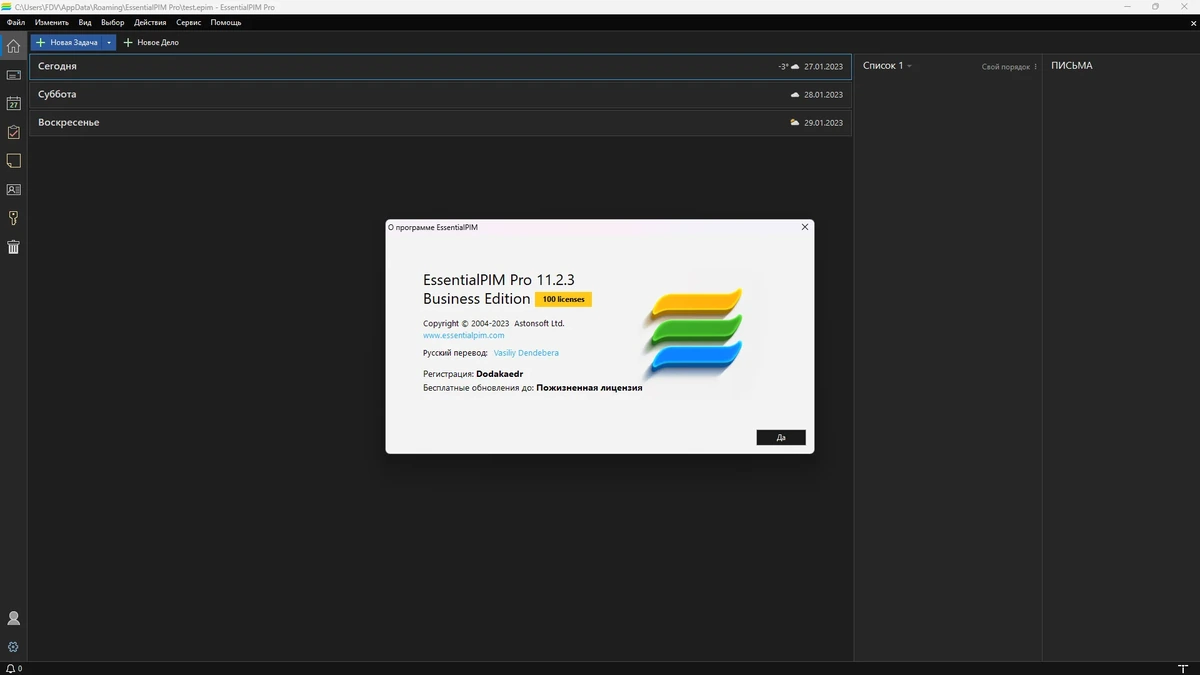Close the inner panel with the X below title bar
This screenshot has height=675, width=1200.
[1193, 22]
